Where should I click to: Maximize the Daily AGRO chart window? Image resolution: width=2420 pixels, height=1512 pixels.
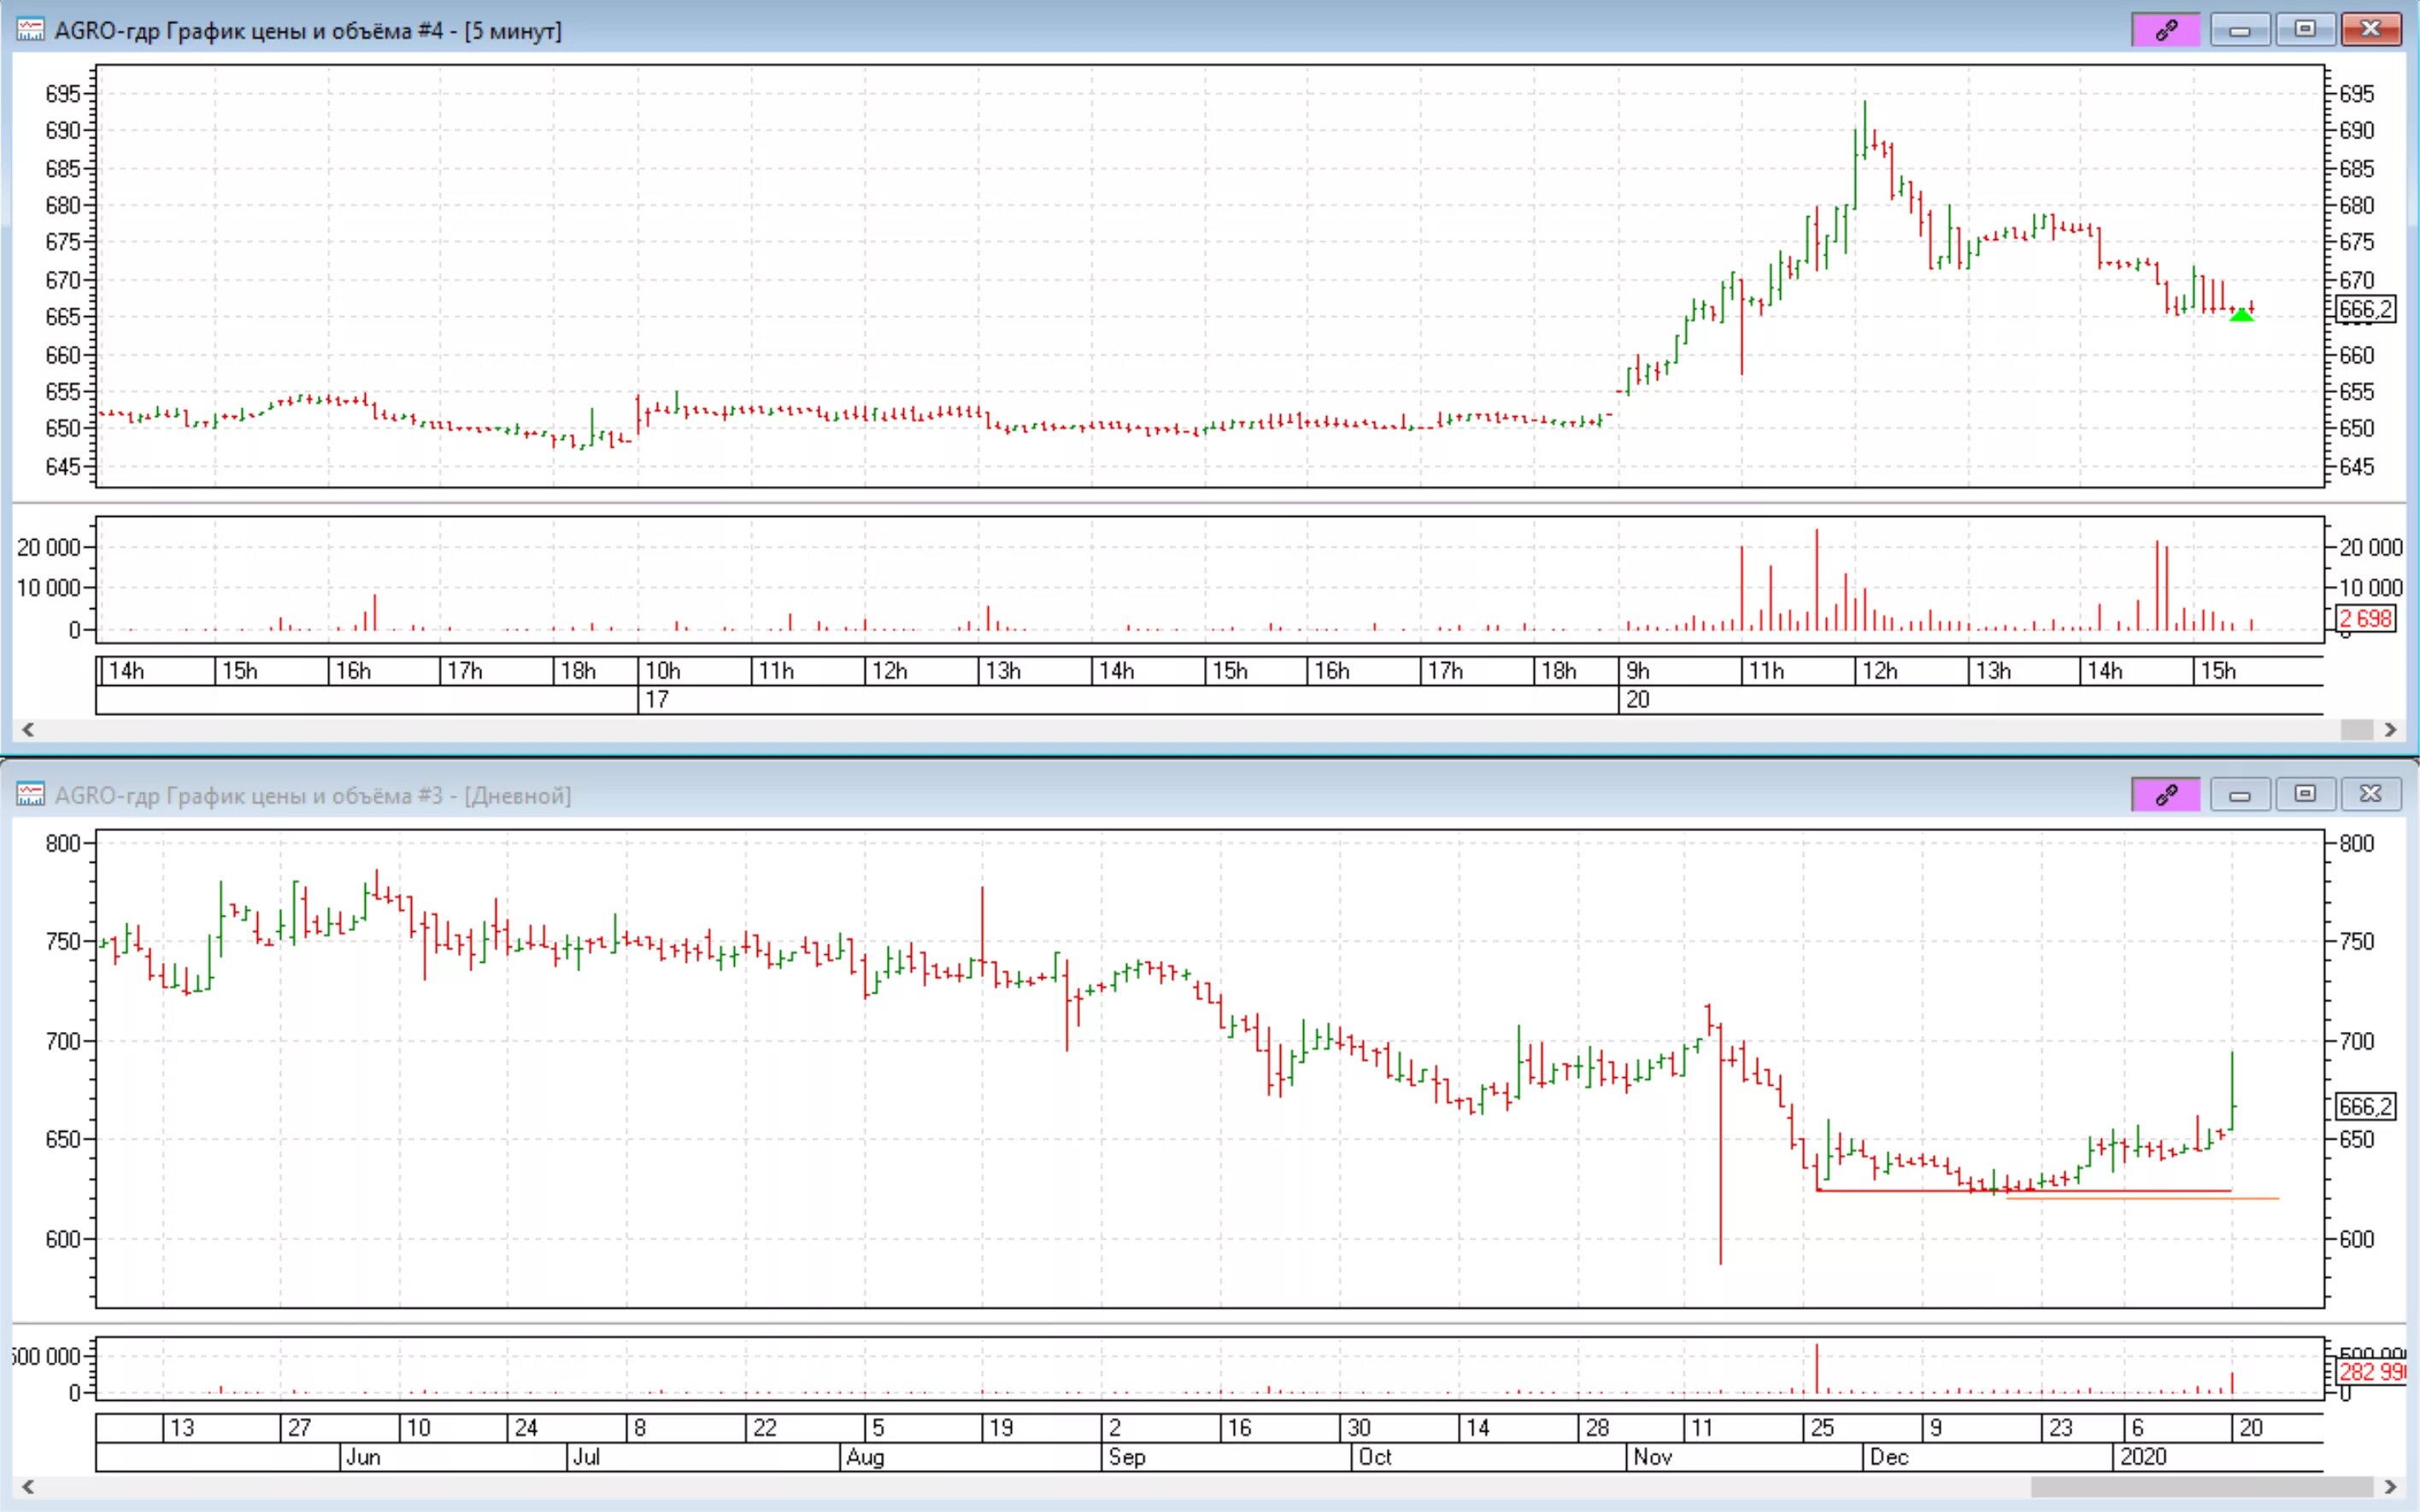(2304, 795)
